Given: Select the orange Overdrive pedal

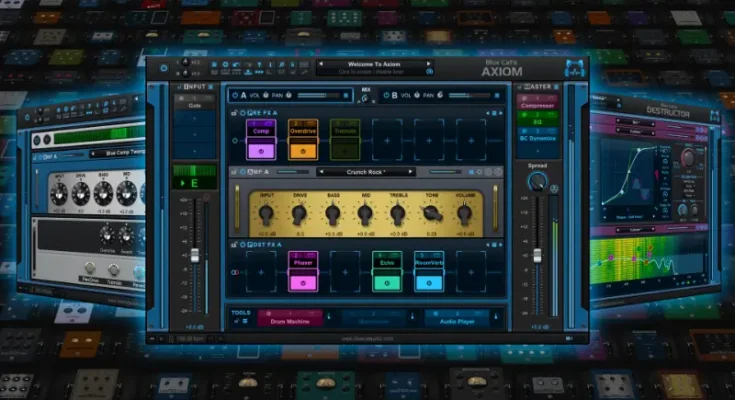Looking at the screenshot, I should coord(303,134).
